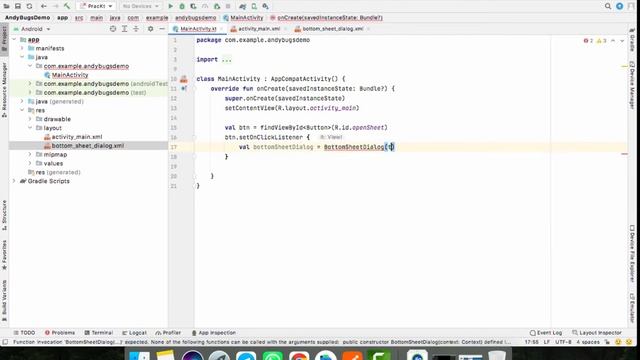
Task: Open App Inspection tool window
Action: 213,333
